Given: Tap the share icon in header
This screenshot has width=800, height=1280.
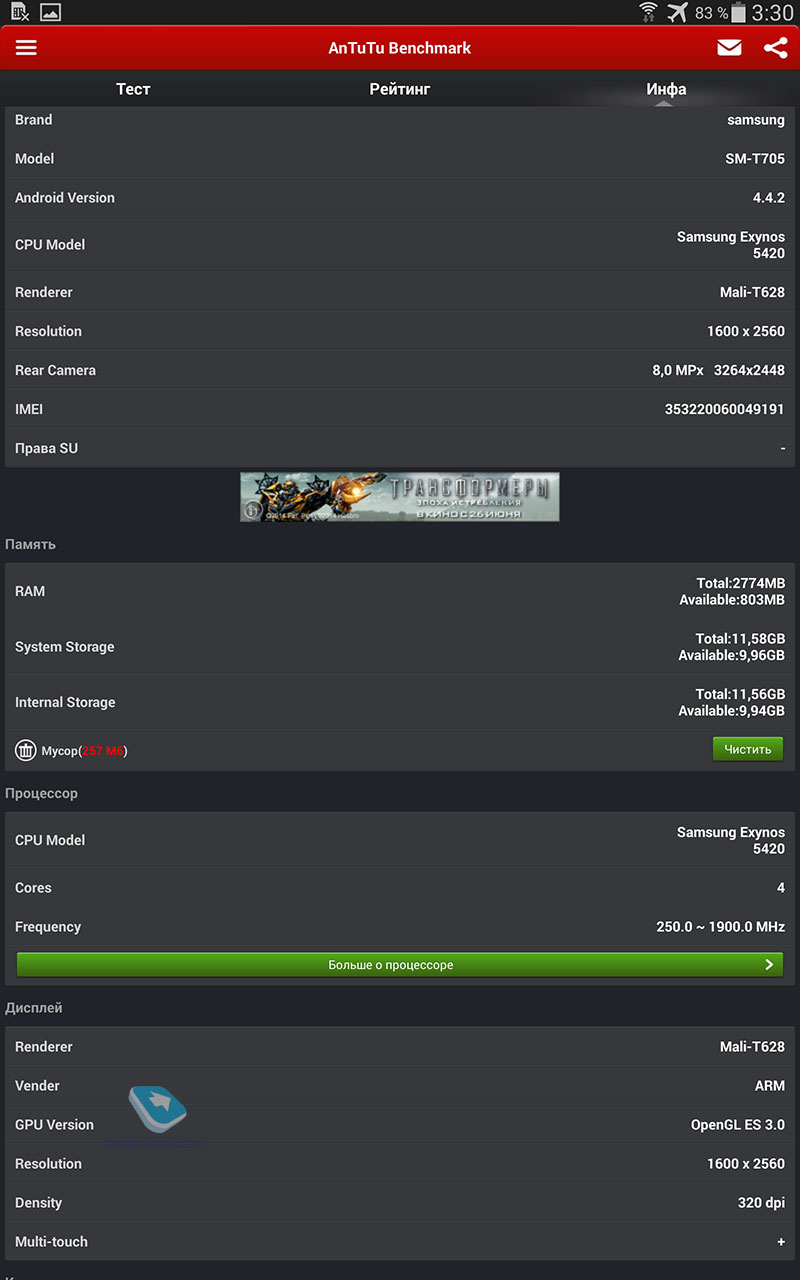Looking at the screenshot, I should 776,48.
